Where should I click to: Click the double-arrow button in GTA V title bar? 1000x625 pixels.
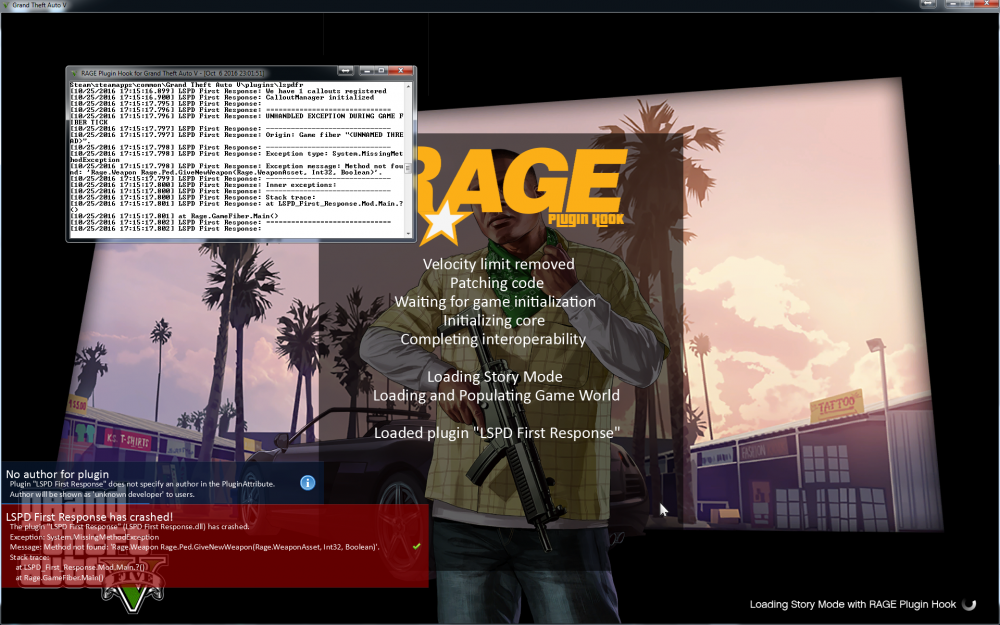(928, 3)
